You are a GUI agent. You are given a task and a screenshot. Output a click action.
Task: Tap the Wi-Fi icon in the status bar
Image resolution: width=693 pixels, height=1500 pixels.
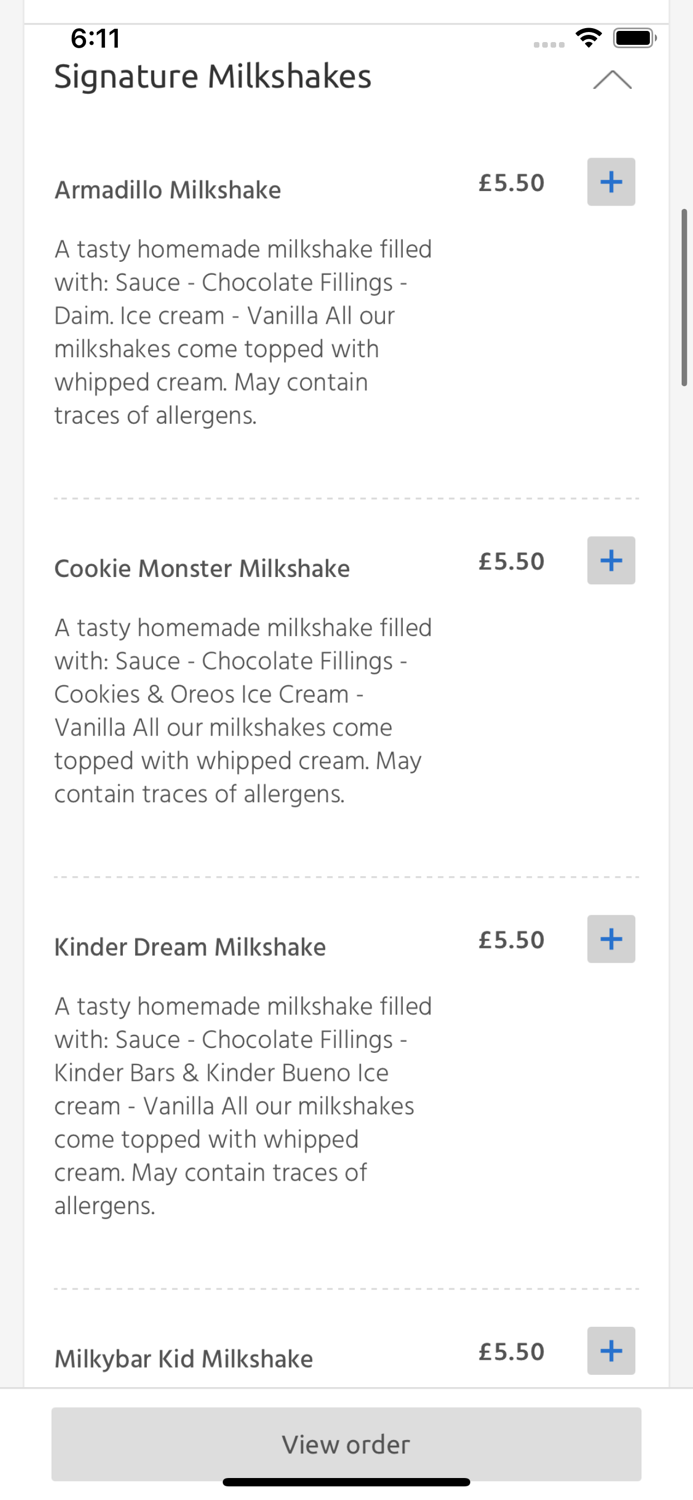(589, 37)
